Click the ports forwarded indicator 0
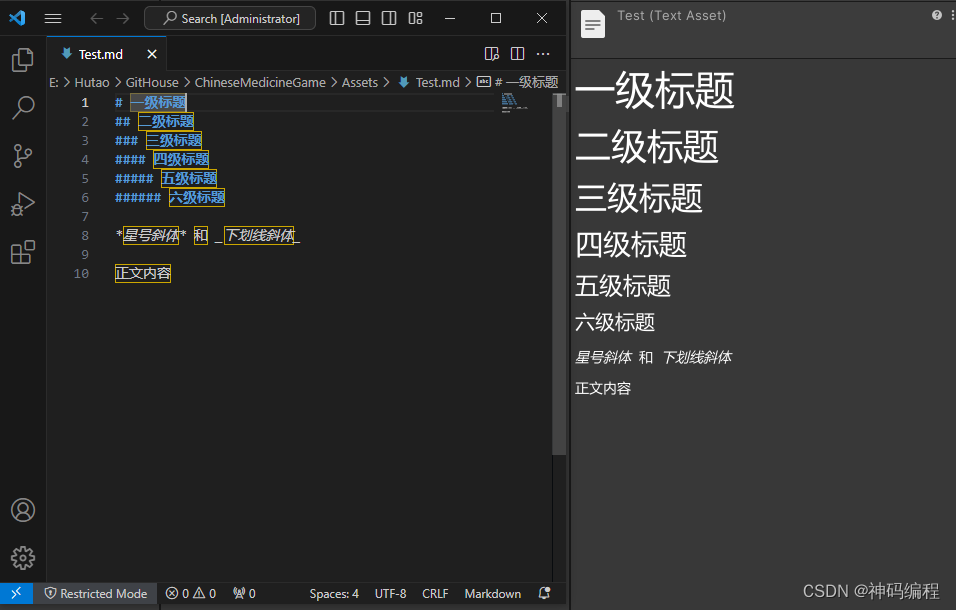 click(x=244, y=594)
